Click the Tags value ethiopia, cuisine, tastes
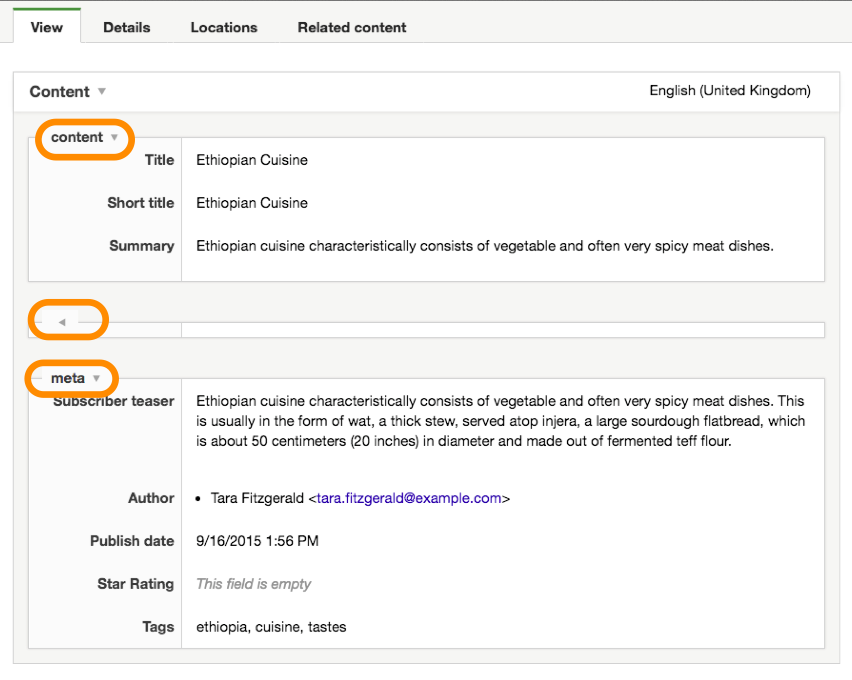 coord(271,627)
